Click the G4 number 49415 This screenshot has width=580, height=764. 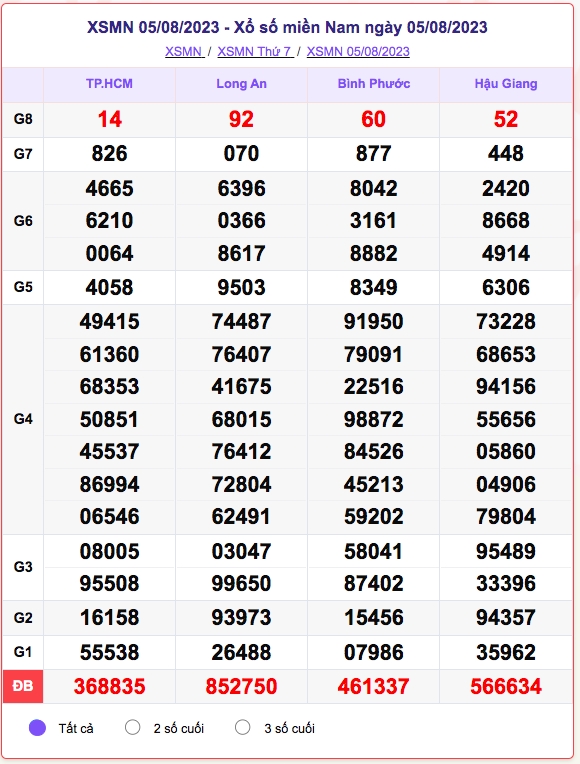point(109,322)
